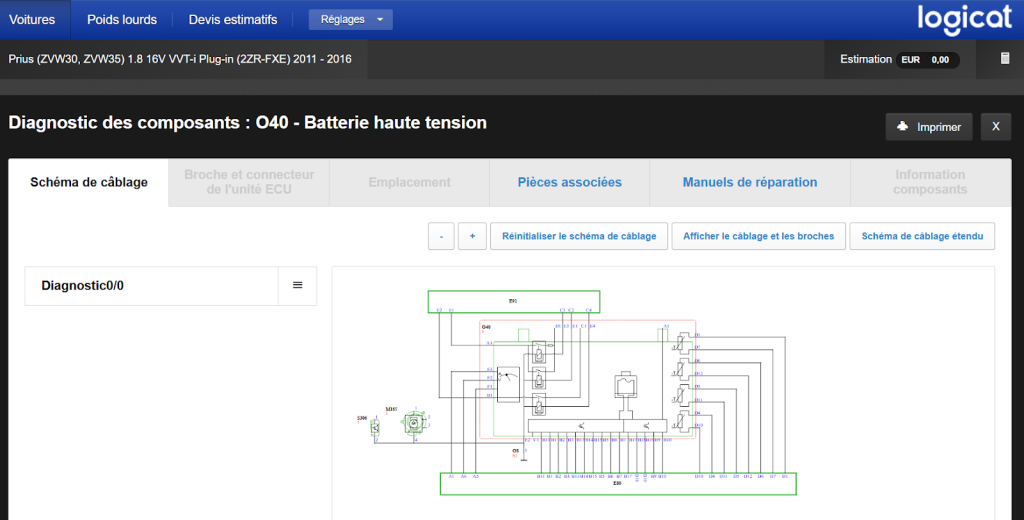Open the Voitures menu
Image resolution: width=1024 pixels, height=520 pixels.
[32, 20]
